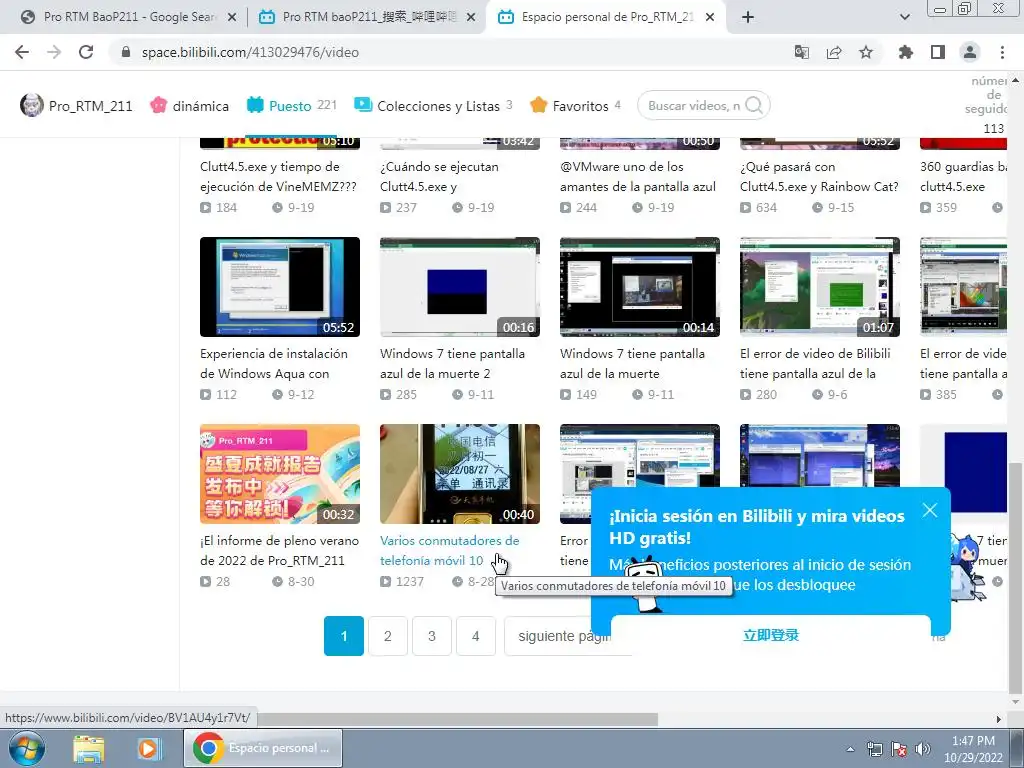
Task: Open the 00:40 mobile phone video thumbnail
Action: click(x=460, y=473)
